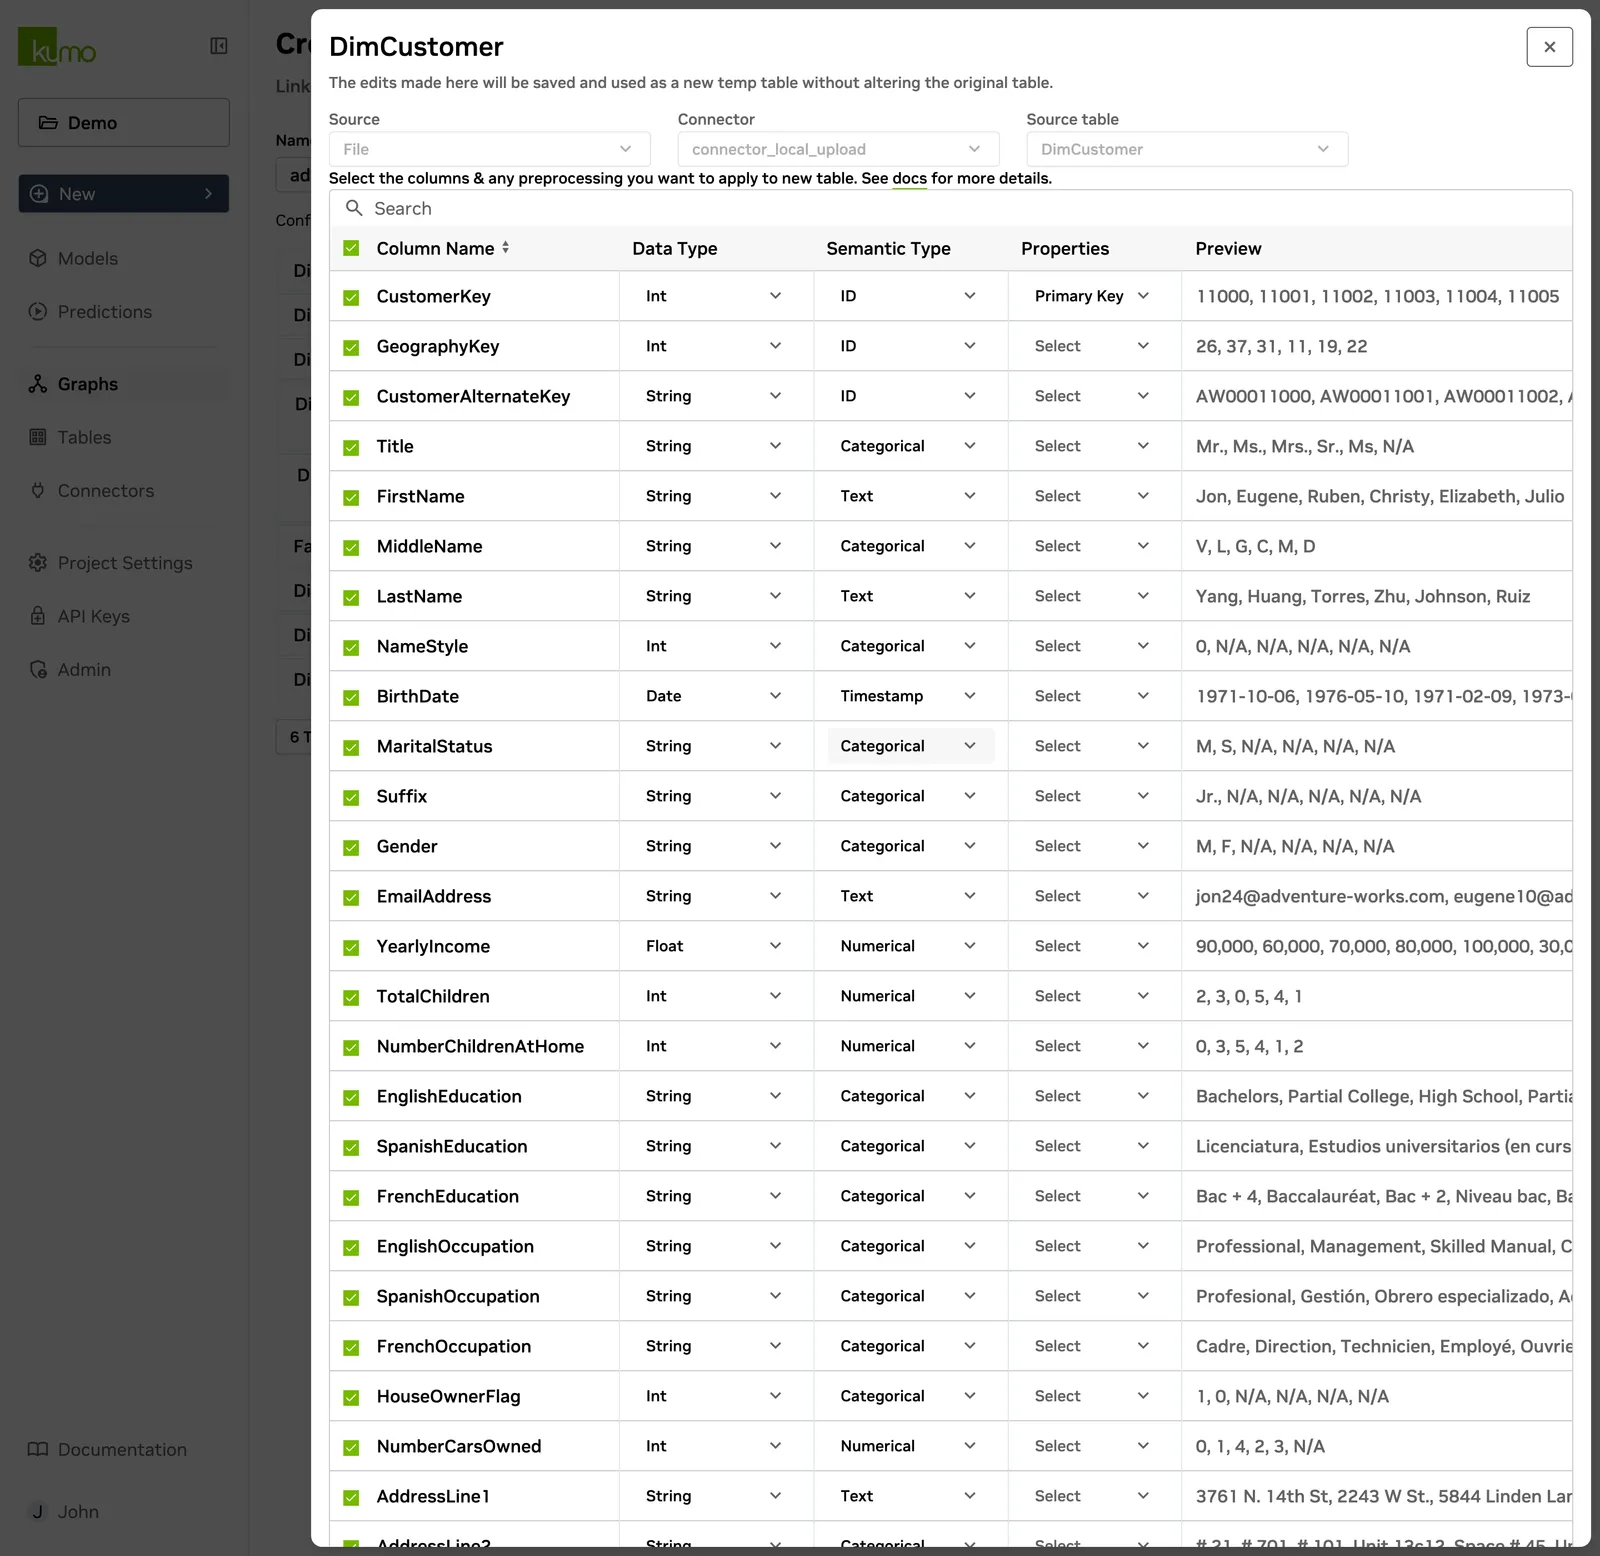Screen dimensions: 1600x1556
Task: Uncheck the BirthDate column checkbox
Action: [x=351, y=697]
